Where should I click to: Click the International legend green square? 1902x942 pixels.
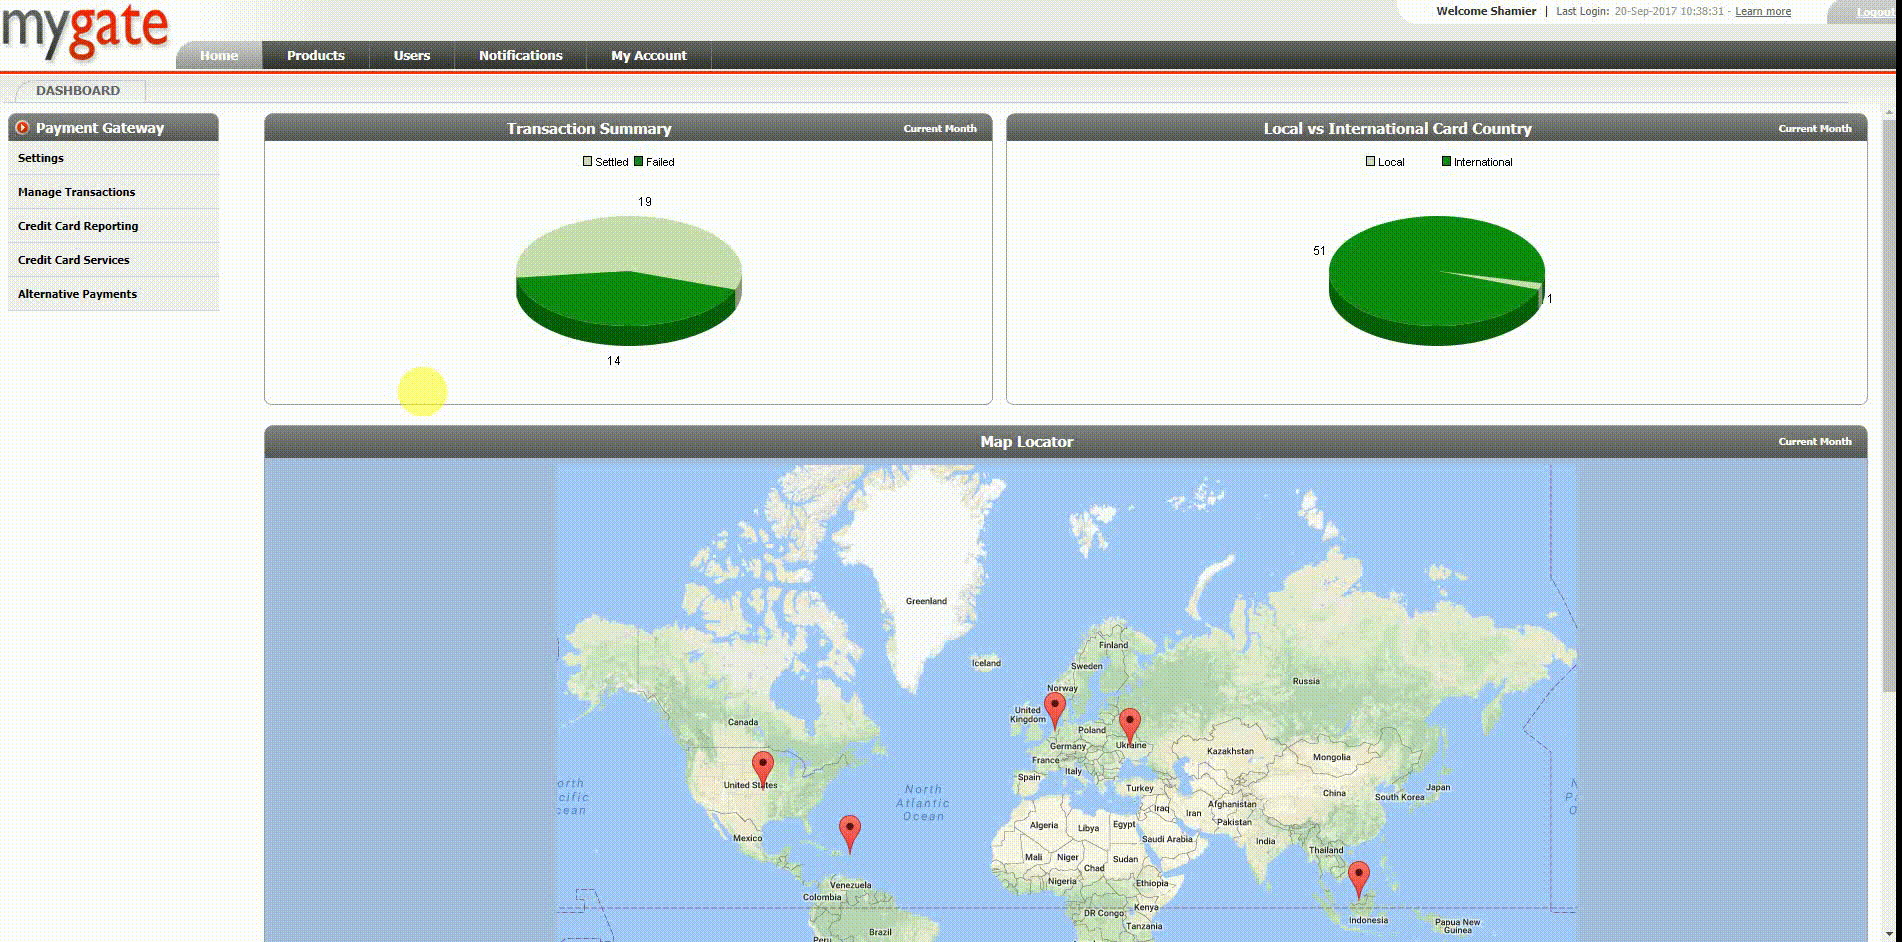(1446, 161)
